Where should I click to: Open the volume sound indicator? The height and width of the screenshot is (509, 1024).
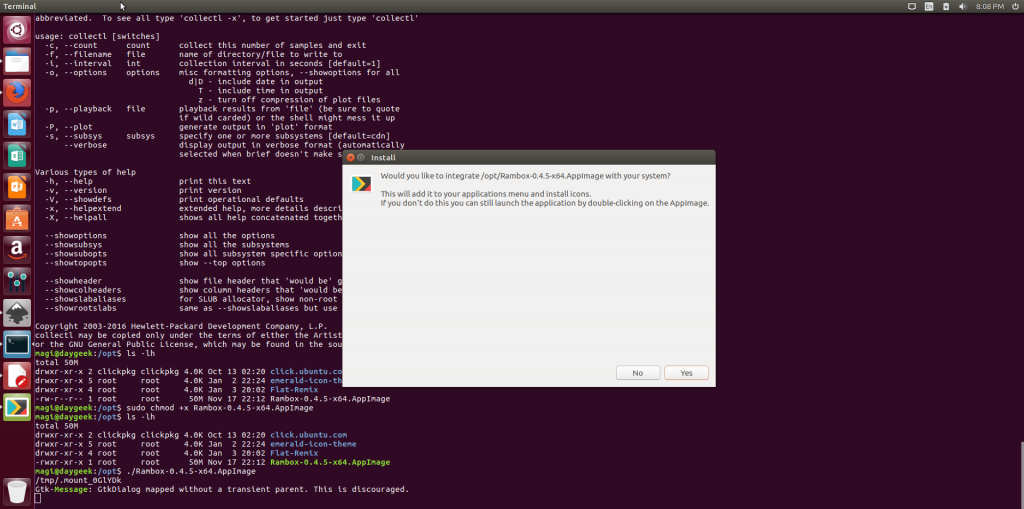[964, 6]
